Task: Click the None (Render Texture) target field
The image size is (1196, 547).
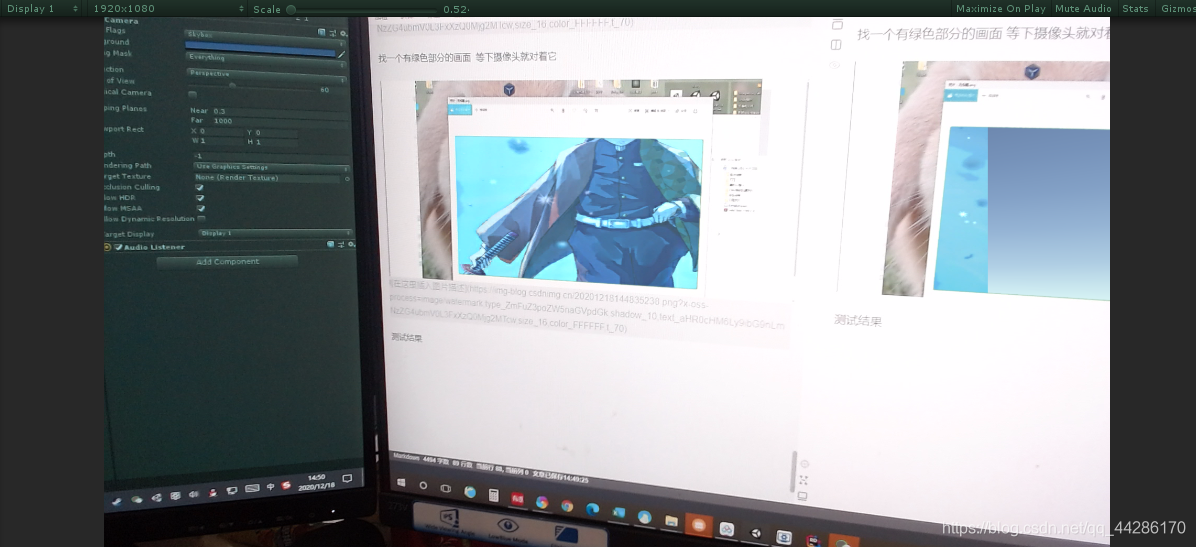Action: (x=267, y=178)
